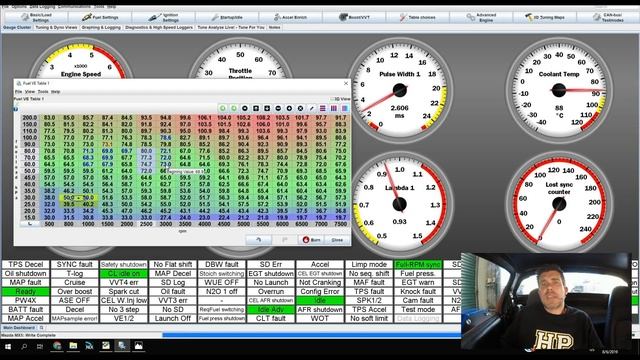Click the vertical-lines interpolate icon
The width and height of the screenshot is (640, 360).
[x=333, y=108]
